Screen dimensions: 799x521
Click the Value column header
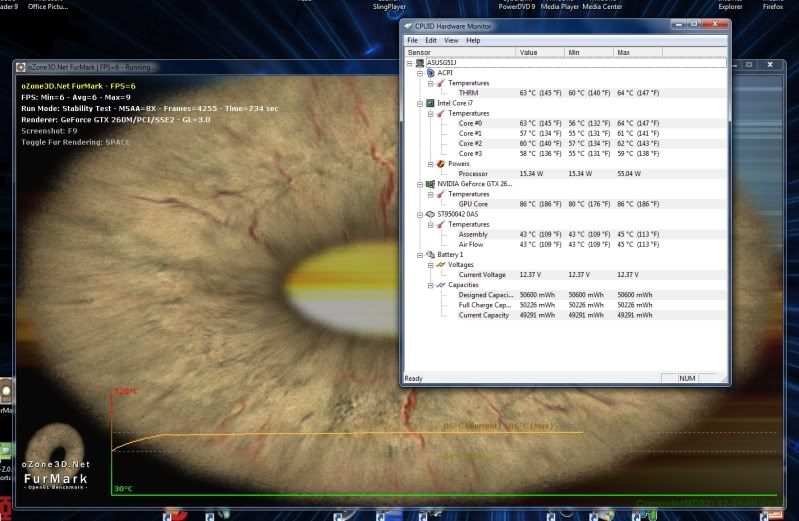tap(540, 52)
